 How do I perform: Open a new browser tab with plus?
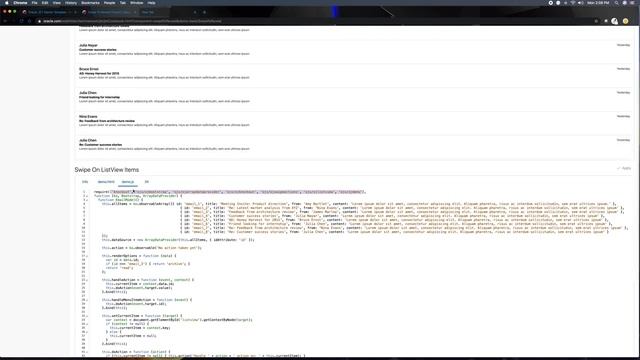click(x=204, y=12)
